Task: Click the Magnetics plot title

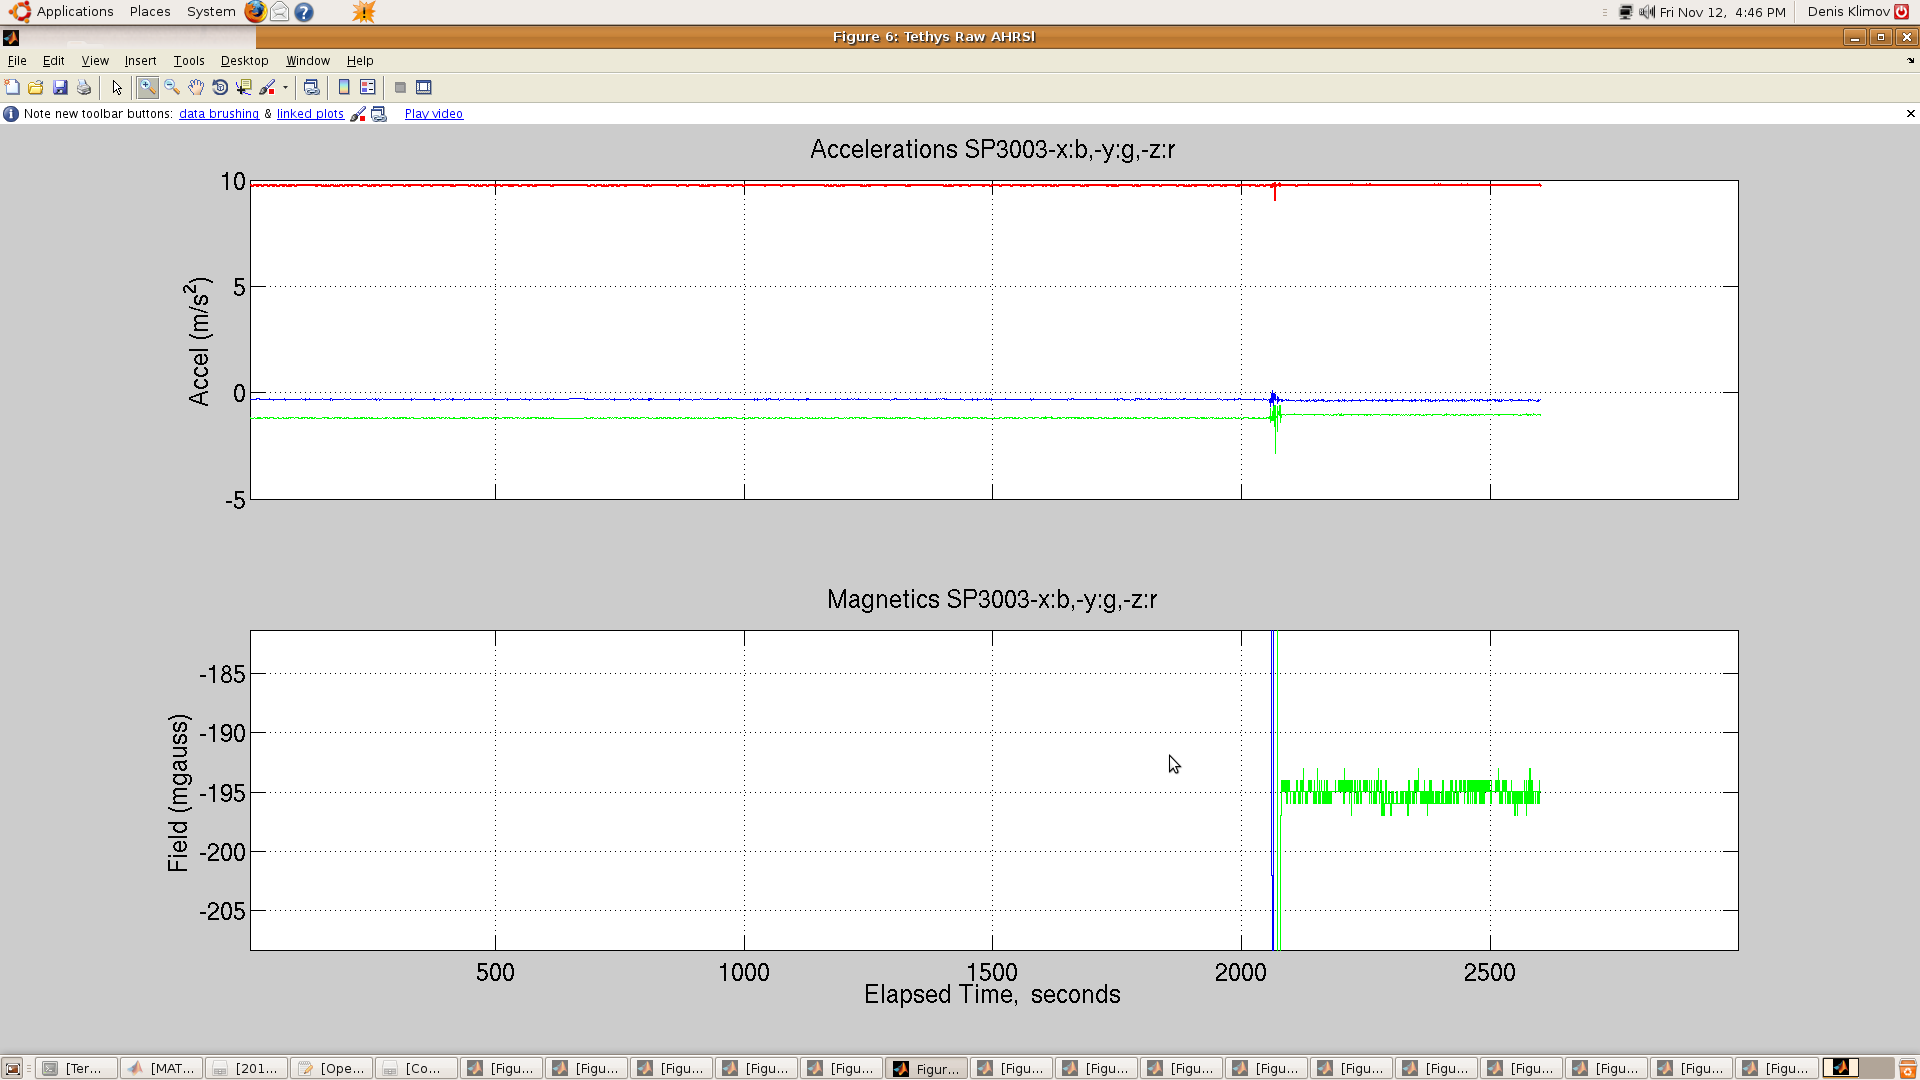Action: pos(992,600)
